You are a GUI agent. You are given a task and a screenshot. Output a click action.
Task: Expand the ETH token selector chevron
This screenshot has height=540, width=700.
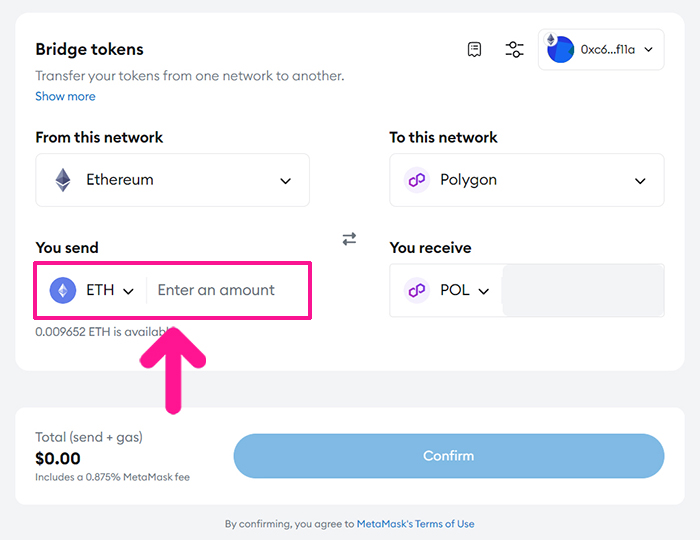129,291
